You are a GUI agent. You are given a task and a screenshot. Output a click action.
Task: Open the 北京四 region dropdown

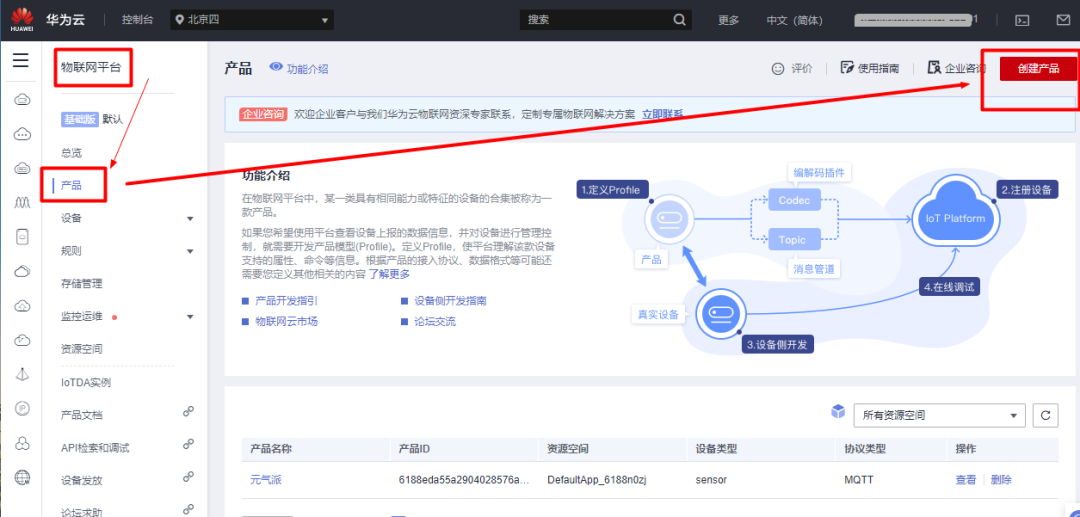[x=252, y=20]
